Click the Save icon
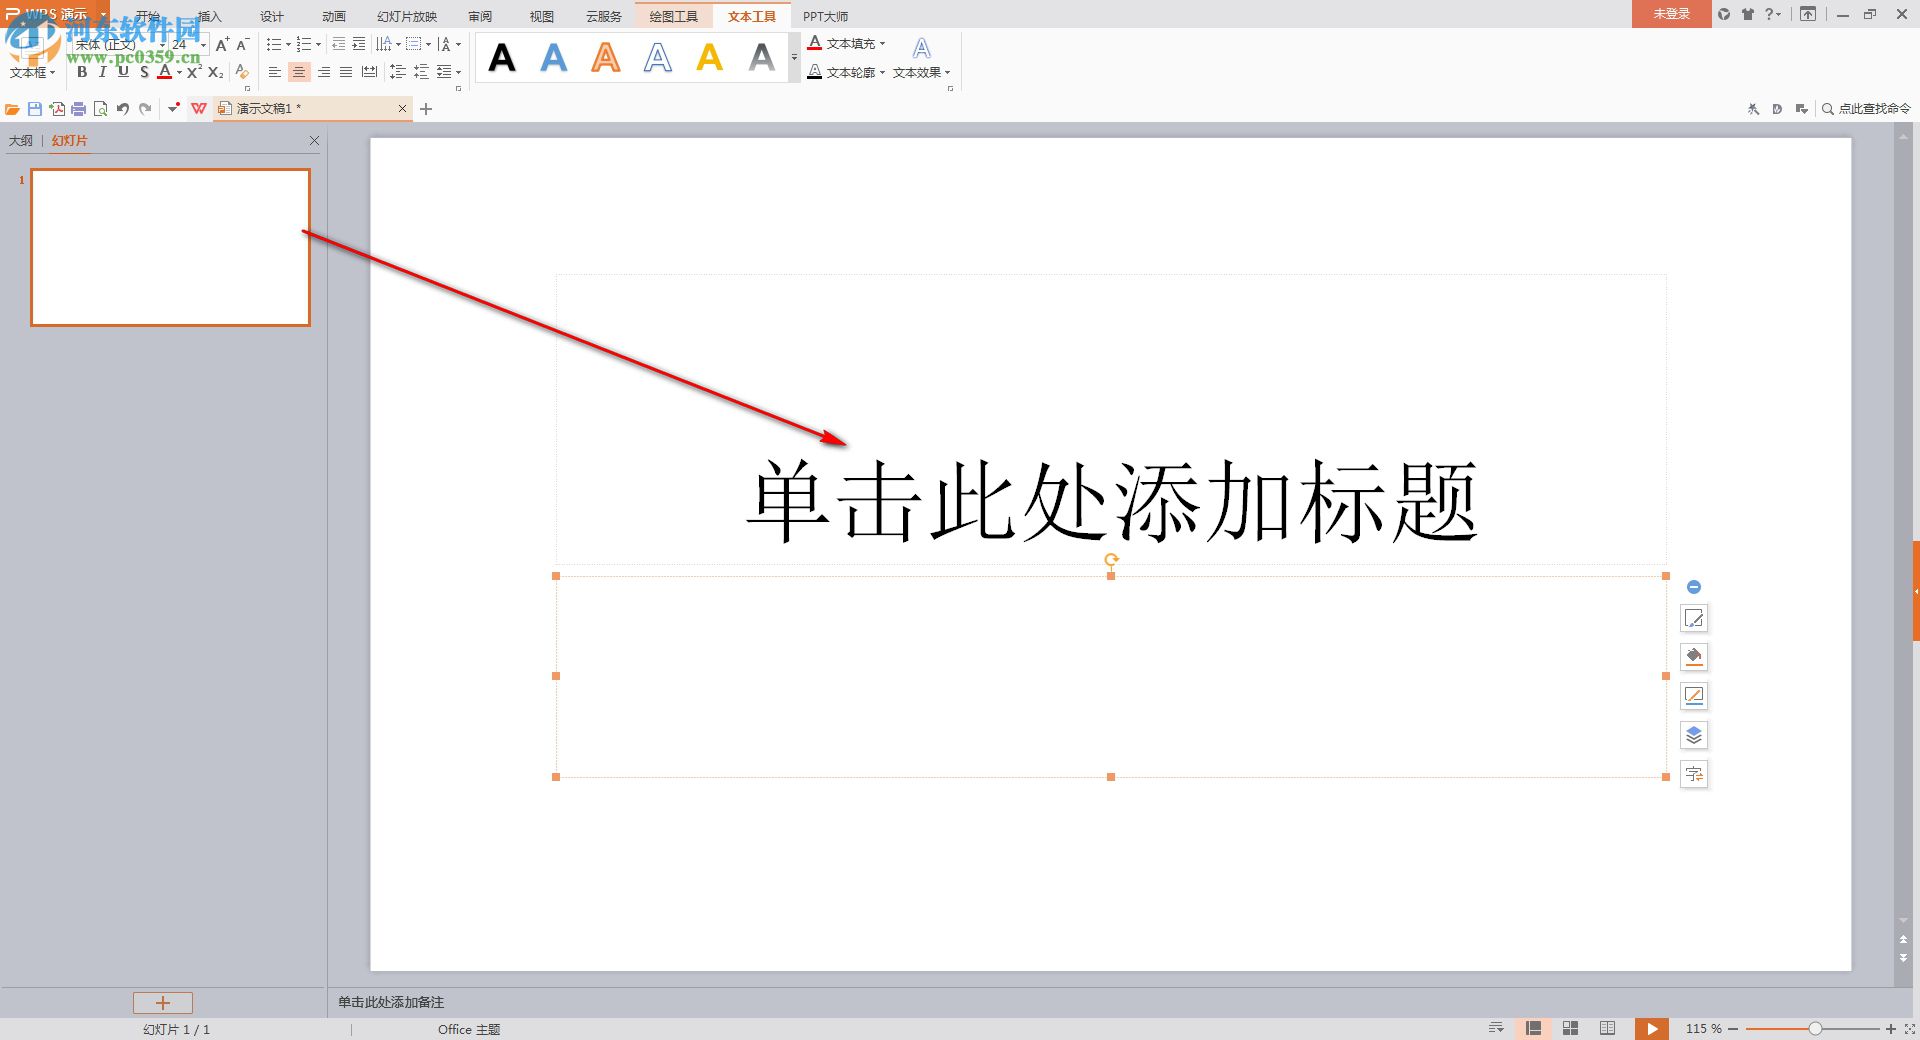Screen dimensions: 1920x1040 point(33,108)
